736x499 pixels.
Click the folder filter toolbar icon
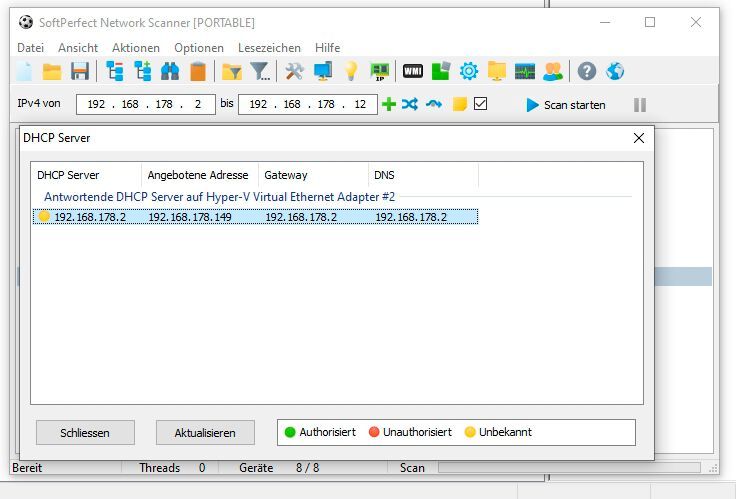pyautogui.click(x=231, y=71)
